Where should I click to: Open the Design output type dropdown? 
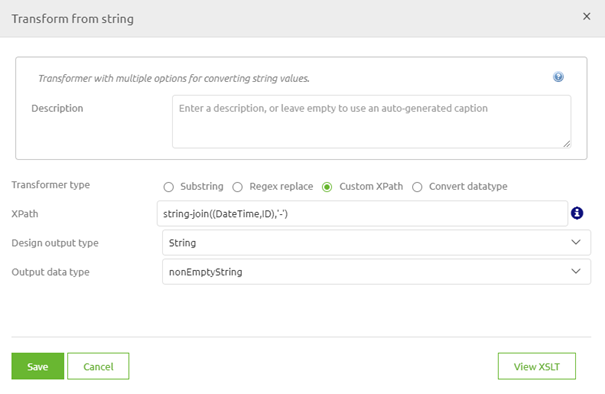(x=376, y=243)
